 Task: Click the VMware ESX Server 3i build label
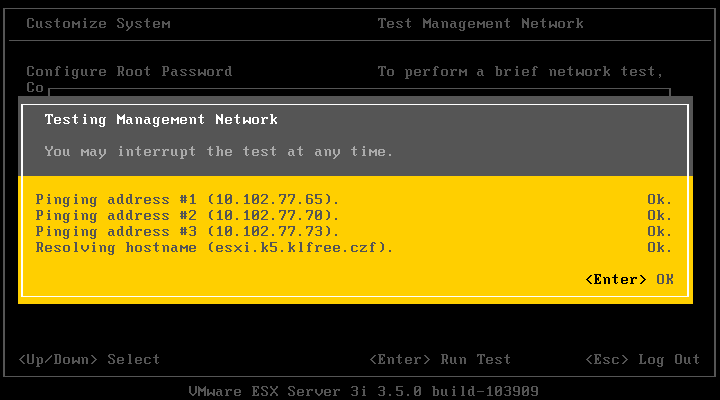coord(364,391)
